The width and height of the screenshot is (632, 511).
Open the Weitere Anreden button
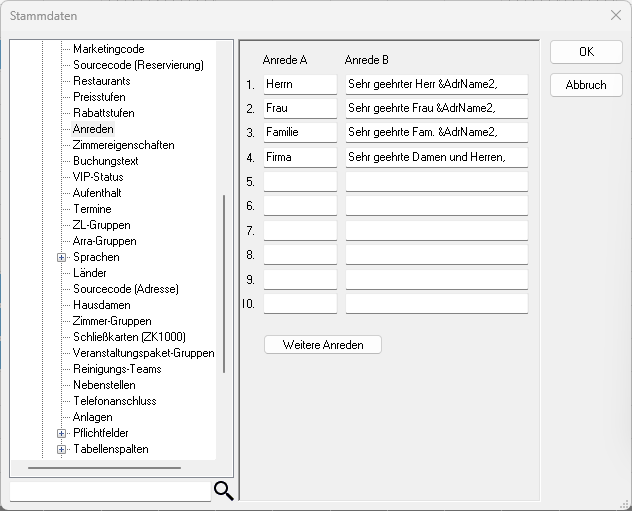323,345
